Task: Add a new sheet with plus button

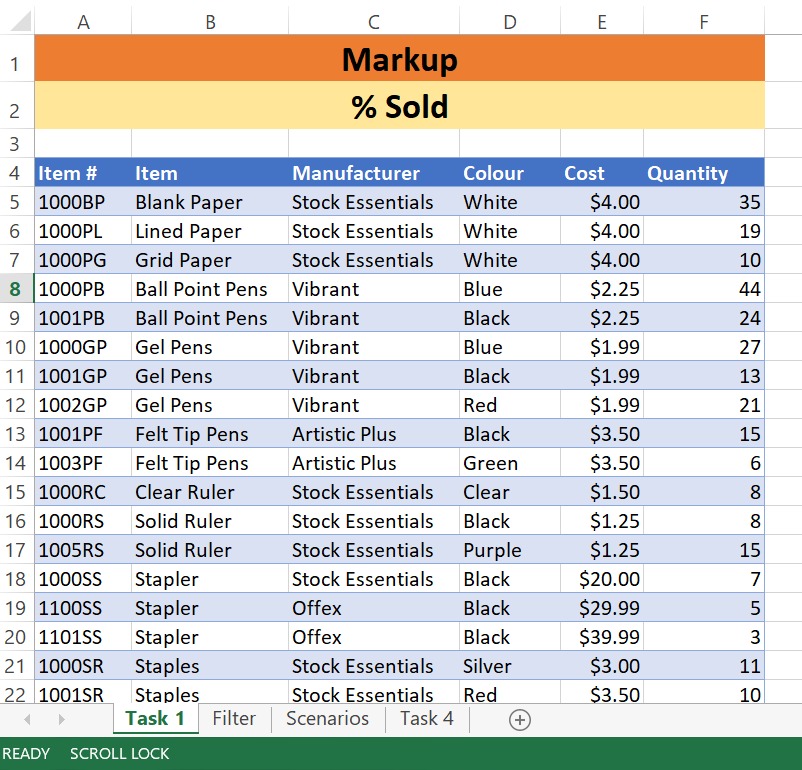Action: pyautogui.click(x=519, y=720)
